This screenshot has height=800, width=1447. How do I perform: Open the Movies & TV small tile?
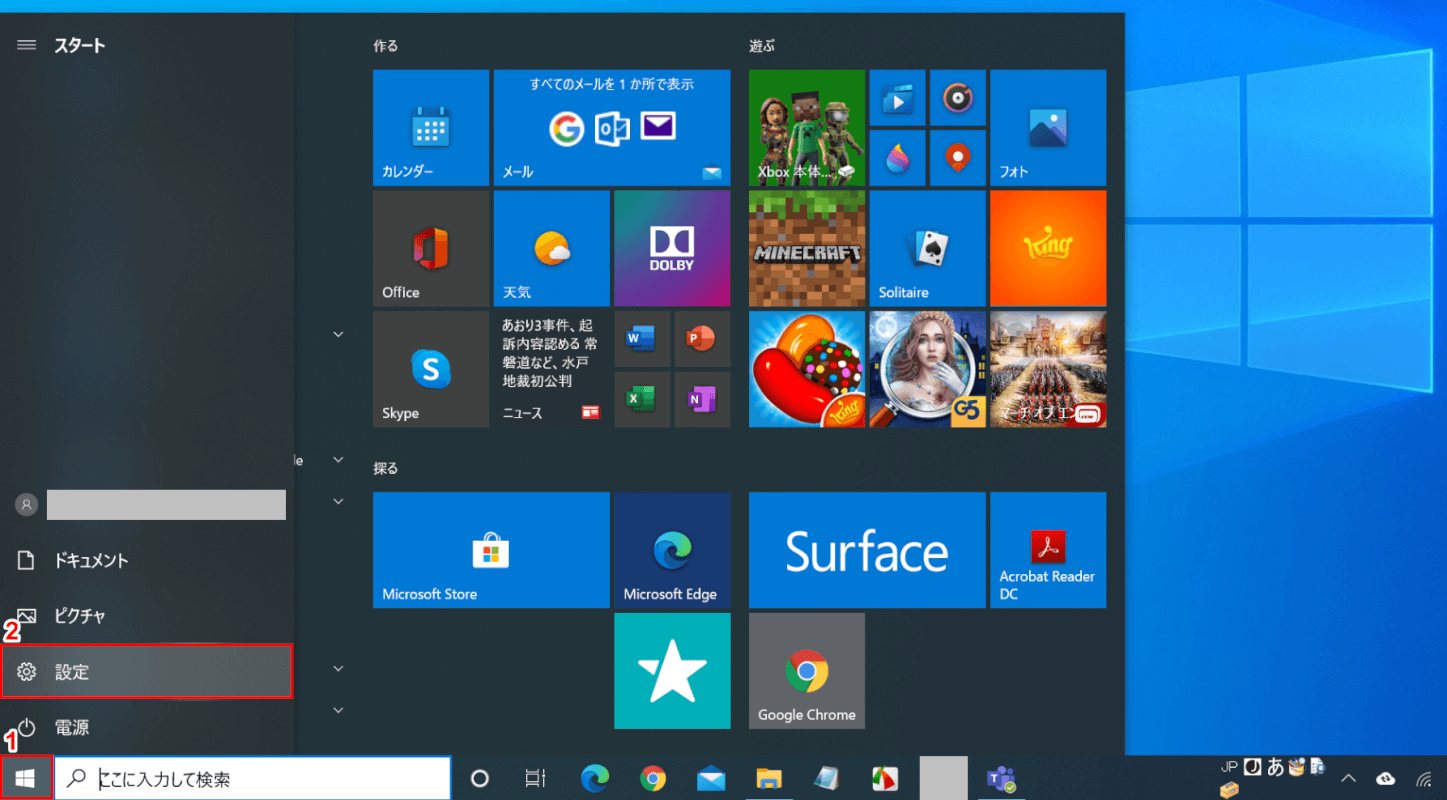click(x=897, y=98)
